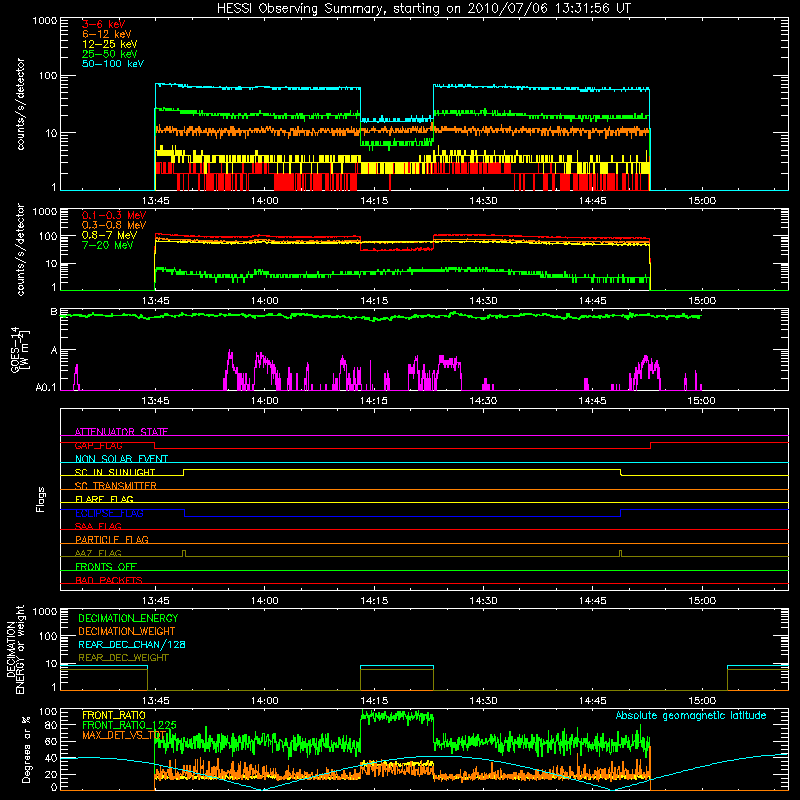Click the 0.8-7 MeV legend label
Image resolution: width=800 pixels, height=800 pixels.
pos(109,235)
